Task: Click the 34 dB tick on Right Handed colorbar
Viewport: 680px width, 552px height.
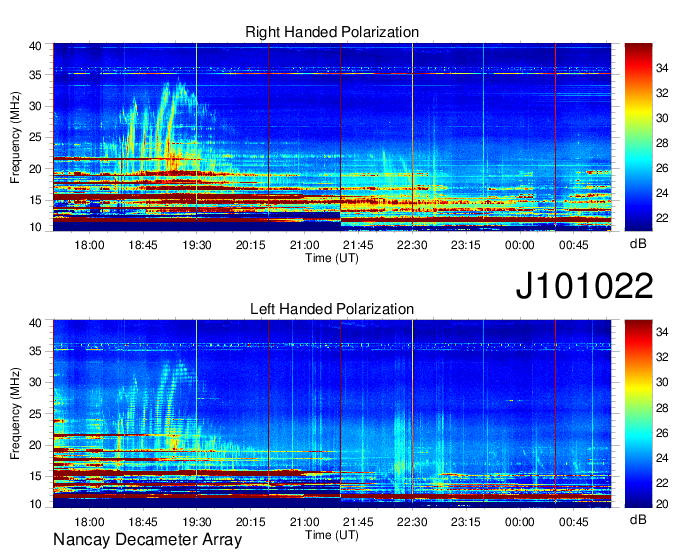Action: pyautogui.click(x=662, y=68)
